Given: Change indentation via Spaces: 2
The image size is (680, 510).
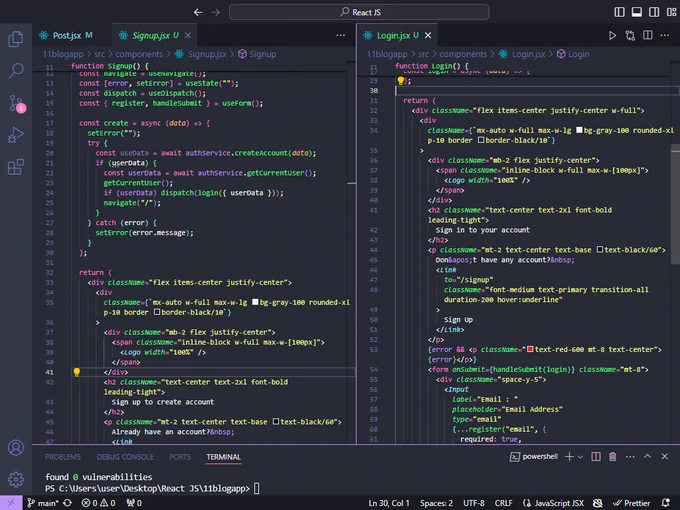Looking at the screenshot, I should (436, 503).
